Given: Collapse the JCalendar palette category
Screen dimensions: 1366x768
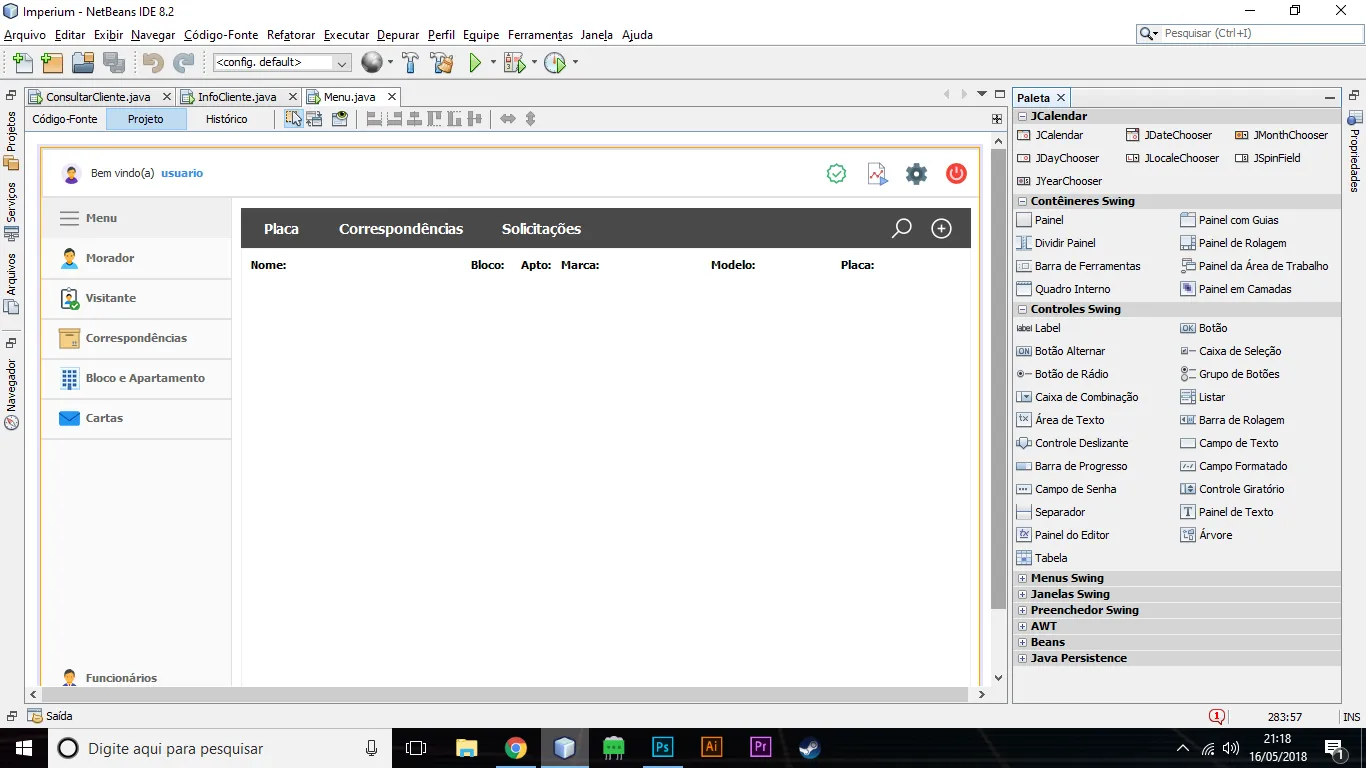Looking at the screenshot, I should [1022, 116].
